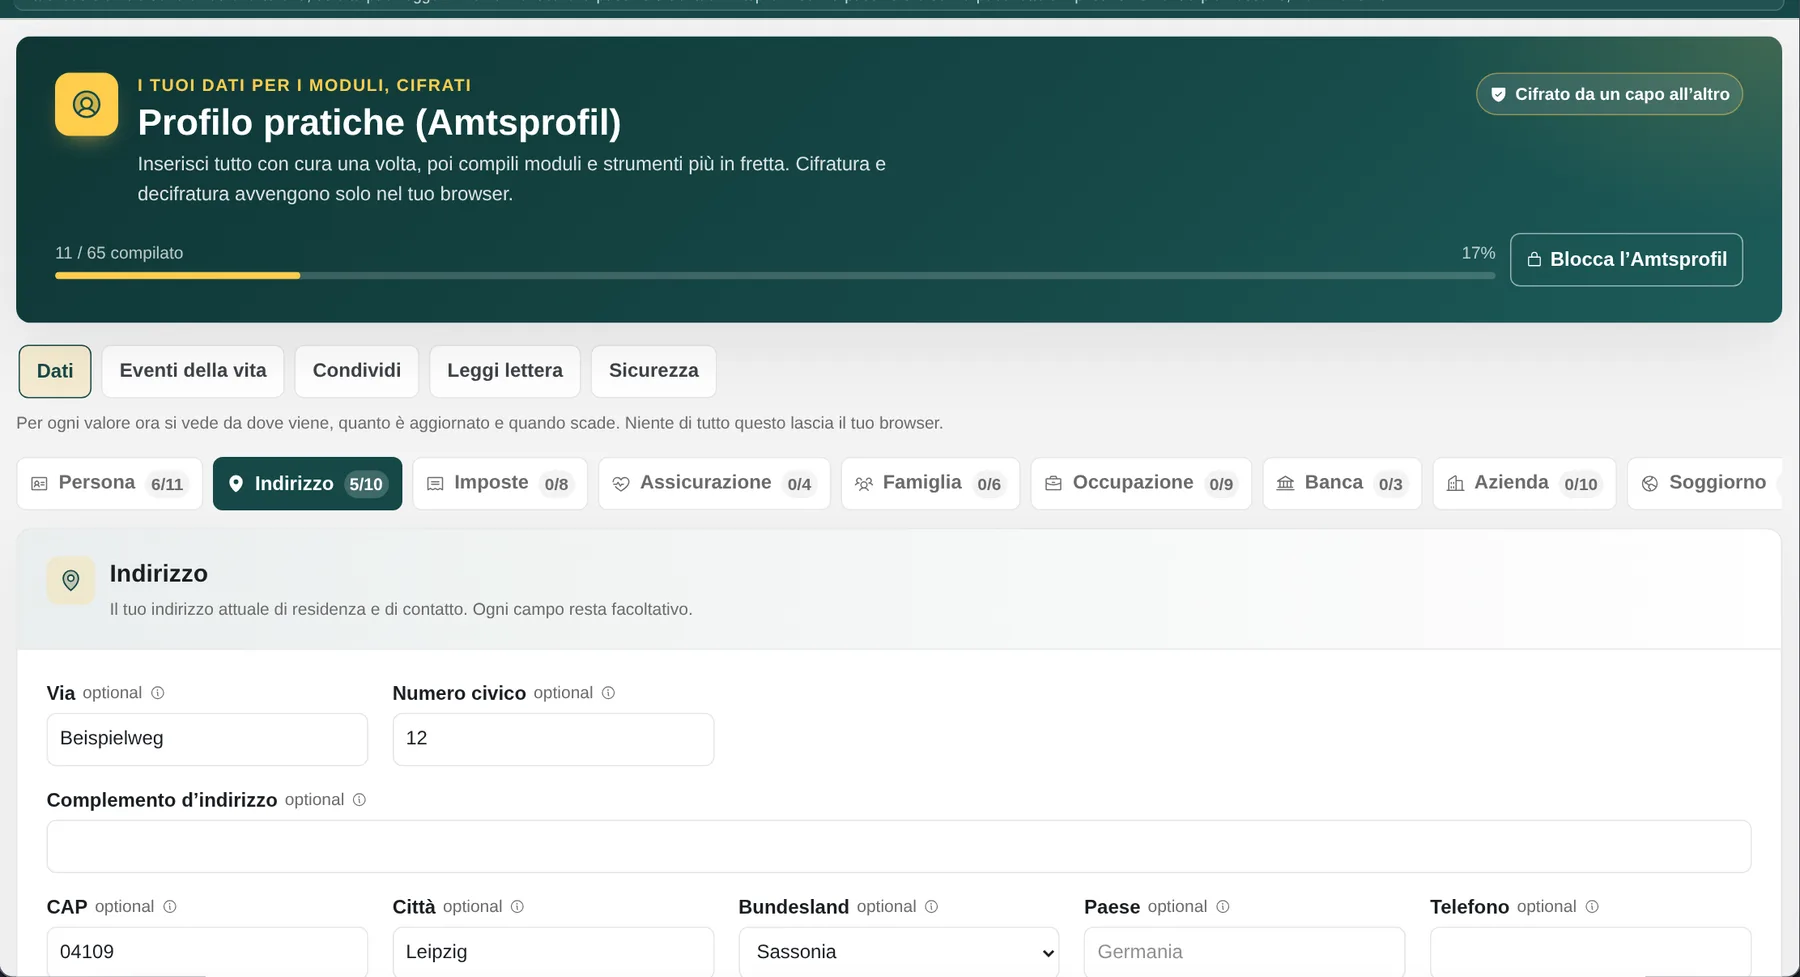Click the Famiglia tab's people icon
The width and height of the screenshot is (1800, 977).
864,484
